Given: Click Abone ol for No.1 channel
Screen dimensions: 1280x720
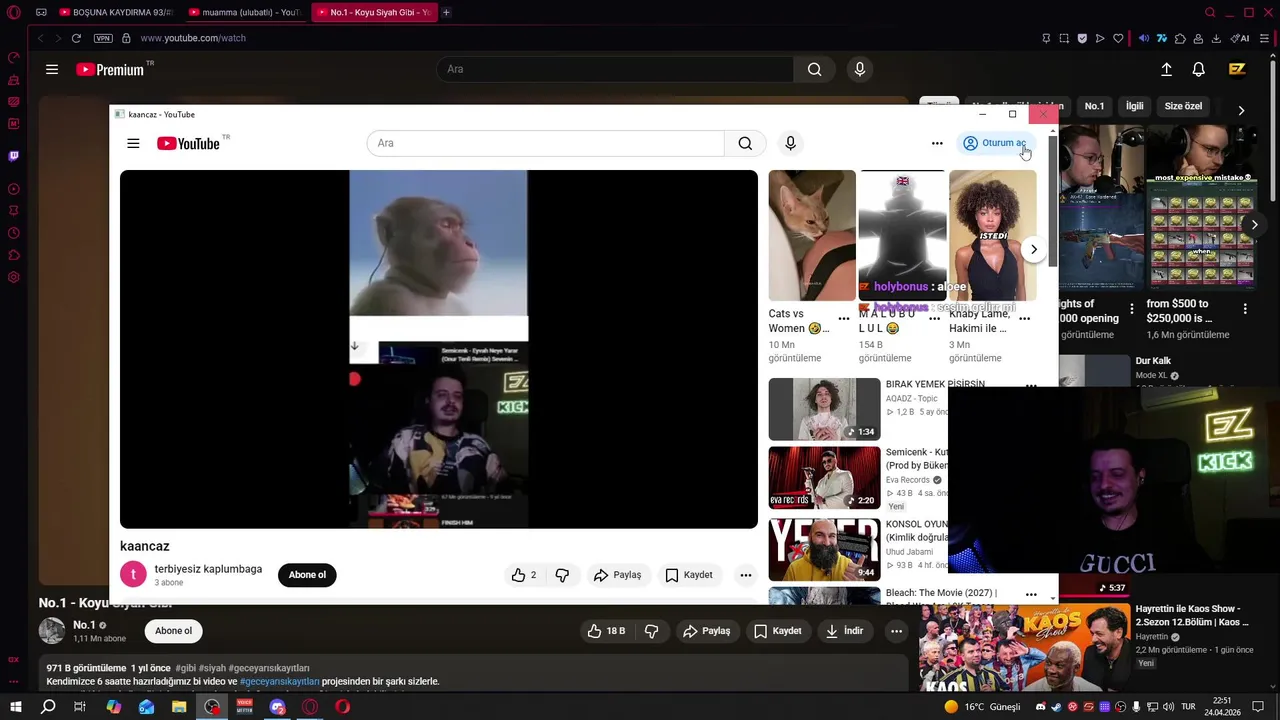Looking at the screenshot, I should coord(173,631).
